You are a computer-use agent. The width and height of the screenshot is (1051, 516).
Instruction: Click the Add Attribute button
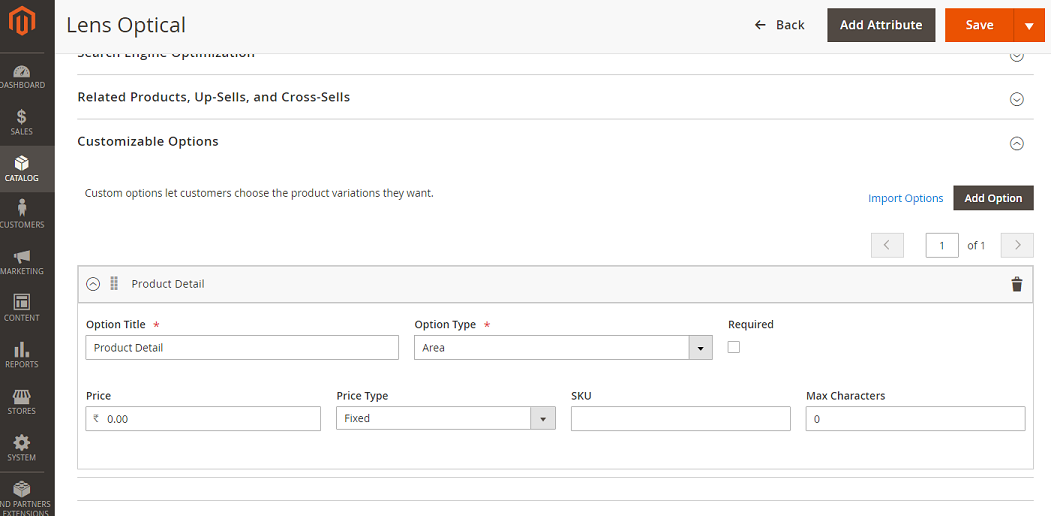(x=881, y=25)
